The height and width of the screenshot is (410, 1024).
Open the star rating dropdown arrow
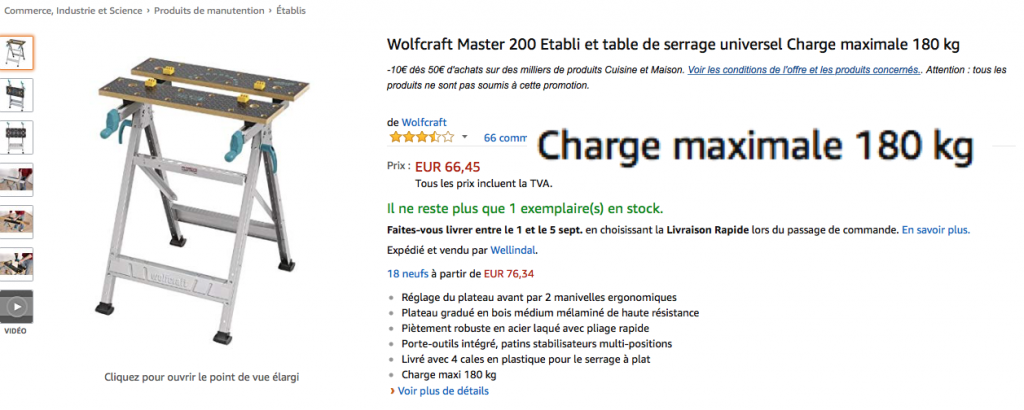[x=464, y=137]
